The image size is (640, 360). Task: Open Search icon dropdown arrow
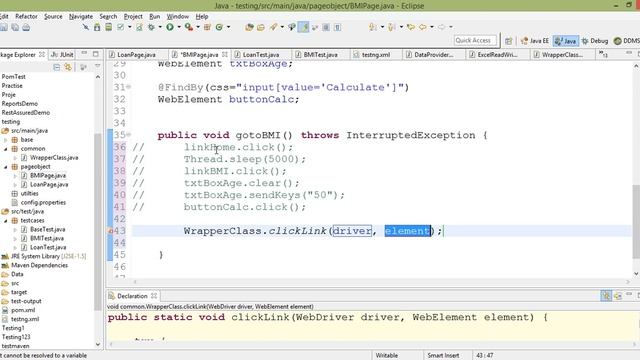point(282,27)
